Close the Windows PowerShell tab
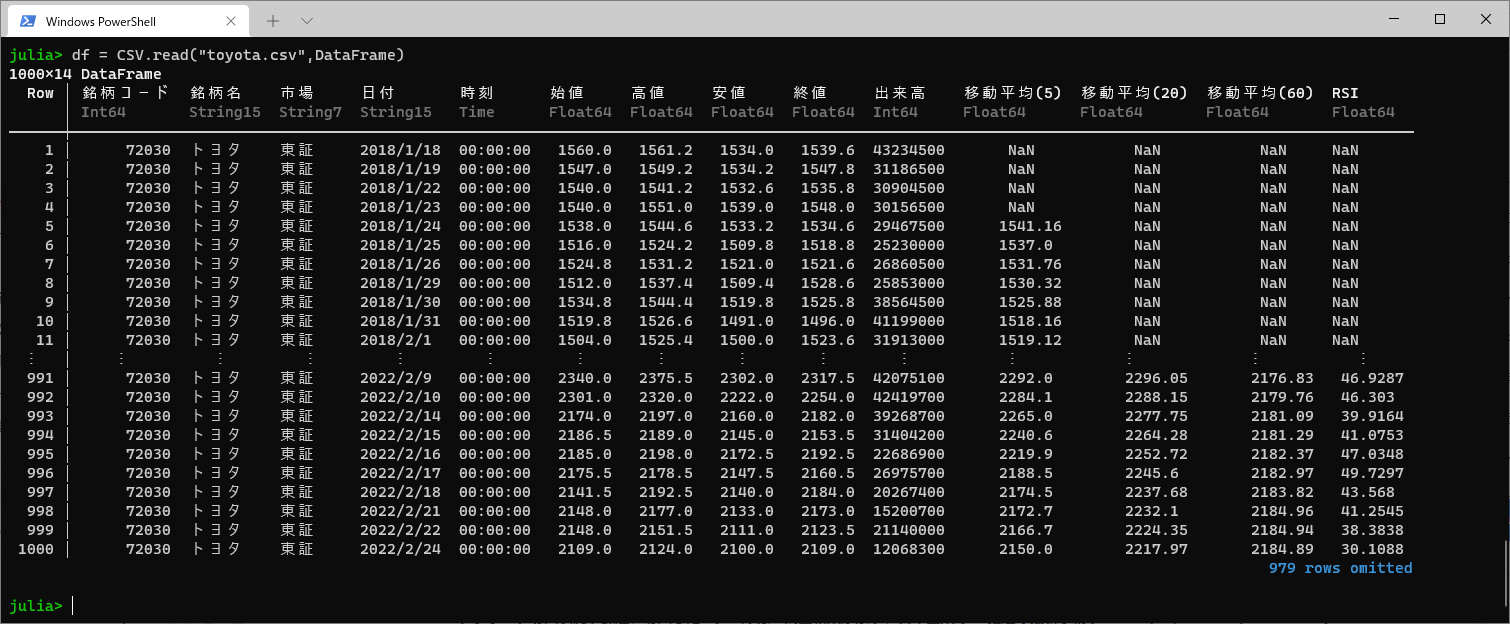Image resolution: width=1510 pixels, height=624 pixels. point(232,21)
